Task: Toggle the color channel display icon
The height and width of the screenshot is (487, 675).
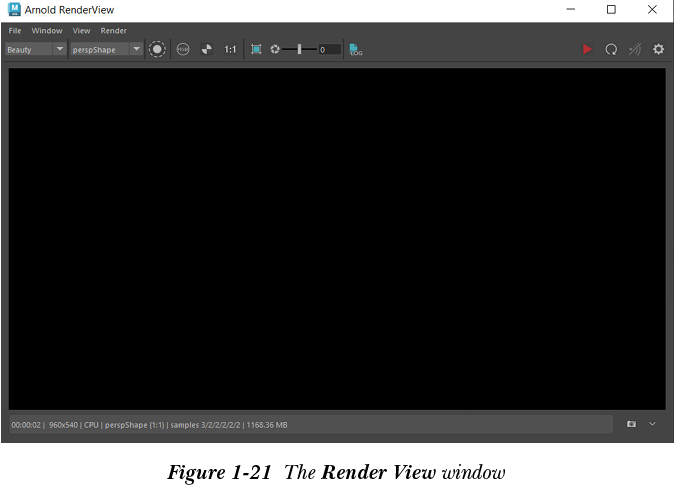Action: click(157, 49)
